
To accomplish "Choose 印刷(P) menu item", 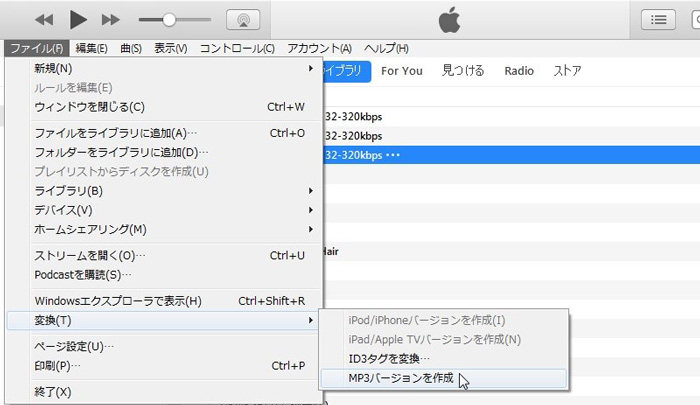I will [164, 366].
